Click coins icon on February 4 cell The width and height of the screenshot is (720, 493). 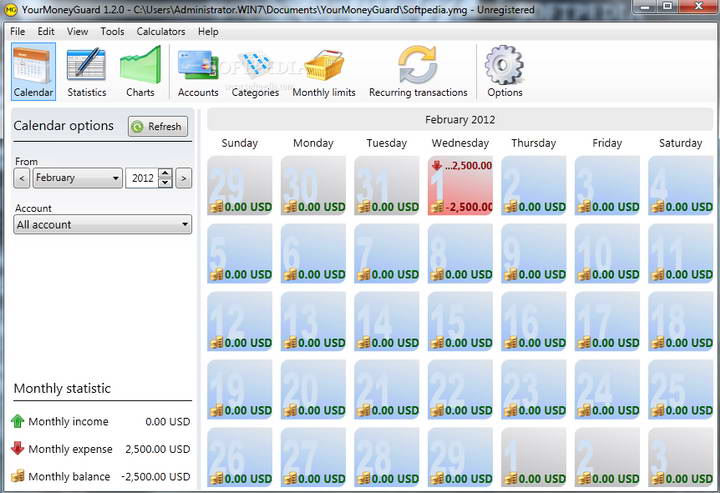coord(657,207)
